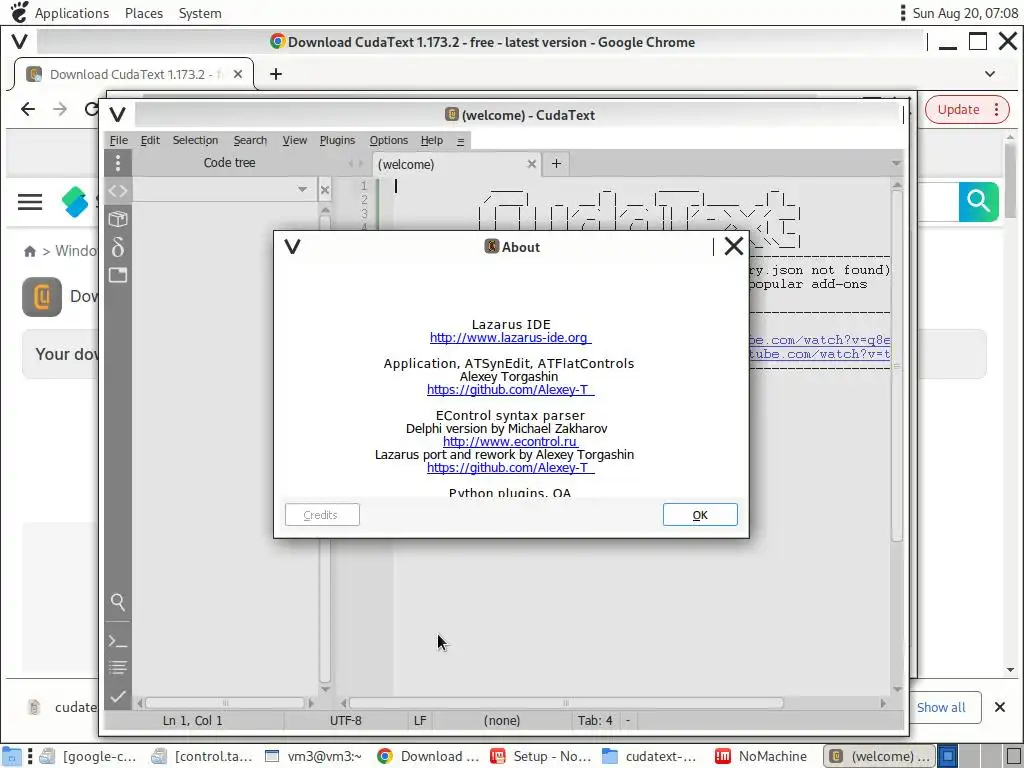Close the code tree filter with X
The image size is (1024, 768).
325,190
